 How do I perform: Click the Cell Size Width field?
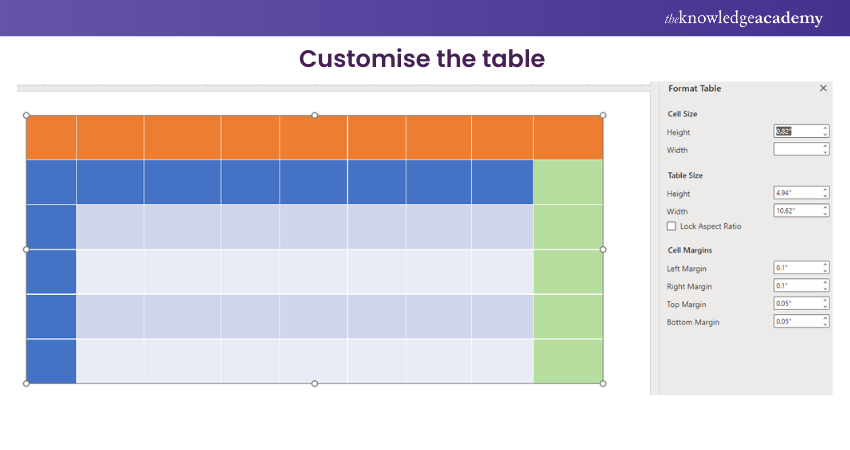coord(797,149)
